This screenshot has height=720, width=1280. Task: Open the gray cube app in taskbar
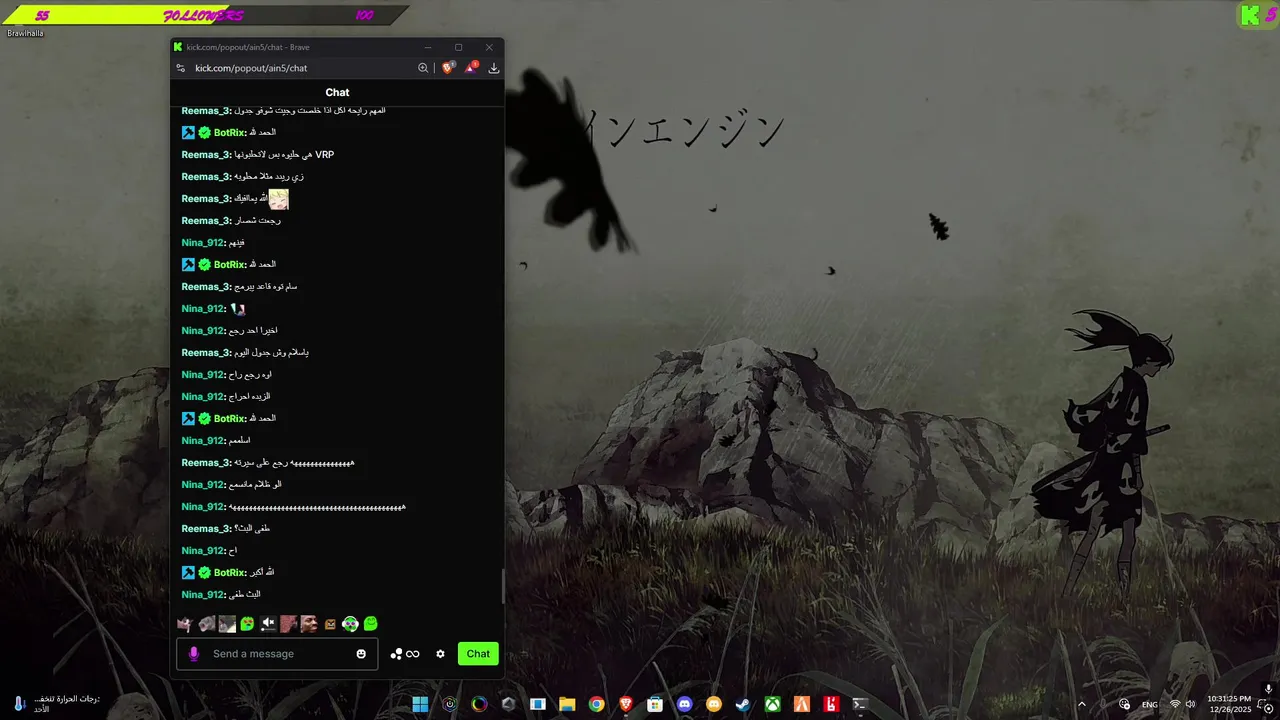508,704
